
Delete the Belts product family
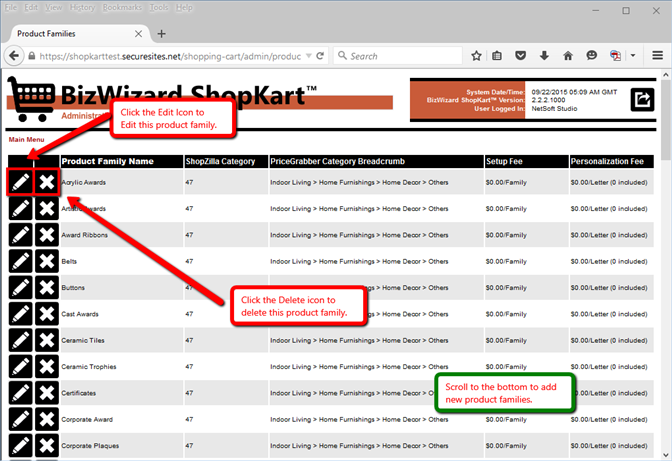click(47, 261)
